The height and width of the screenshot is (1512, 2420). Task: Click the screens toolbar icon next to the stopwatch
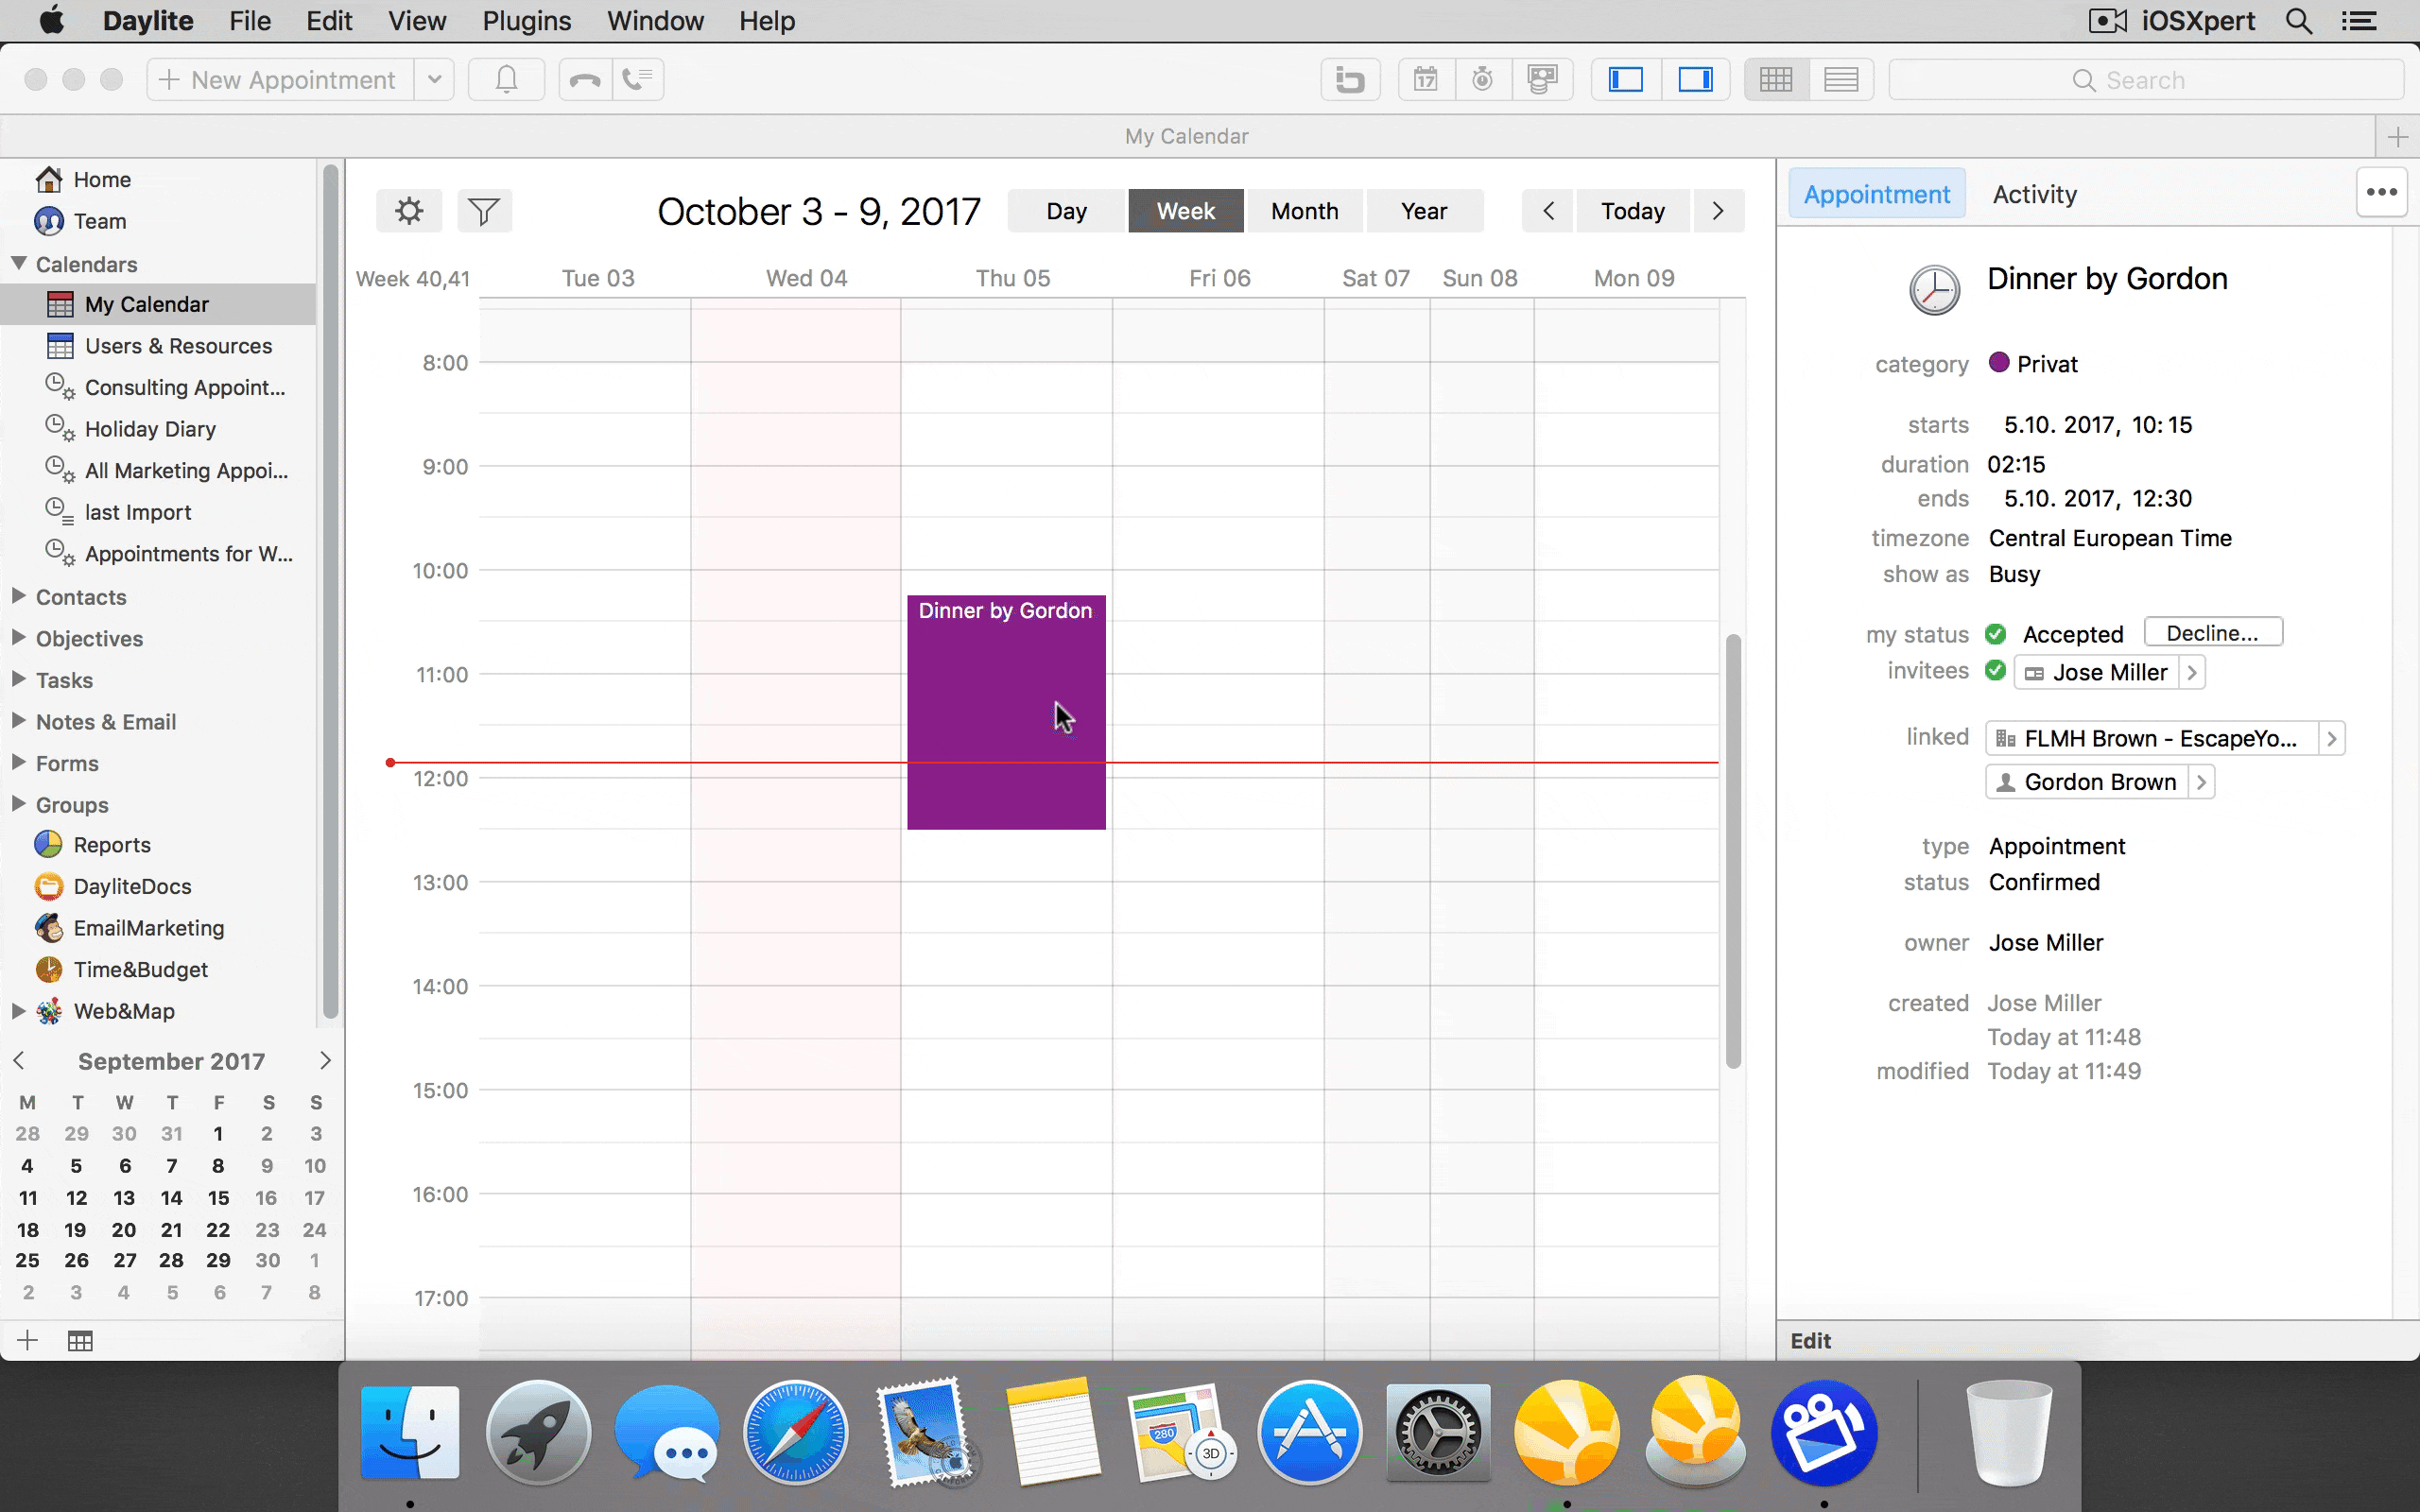[1543, 79]
